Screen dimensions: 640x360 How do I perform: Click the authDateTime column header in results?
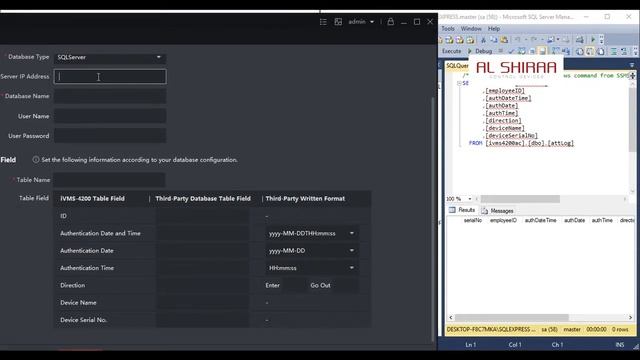pos(540,220)
